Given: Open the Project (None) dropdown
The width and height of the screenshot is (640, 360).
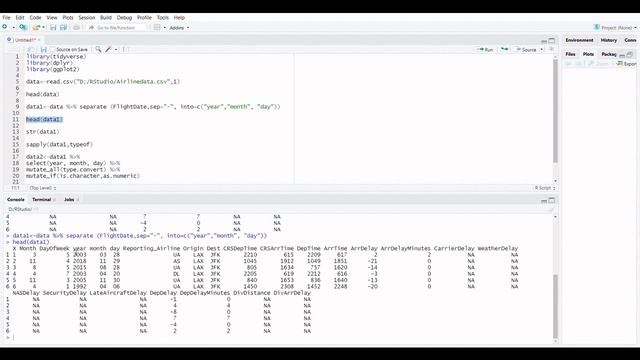Looking at the screenshot, I should click(615, 27).
